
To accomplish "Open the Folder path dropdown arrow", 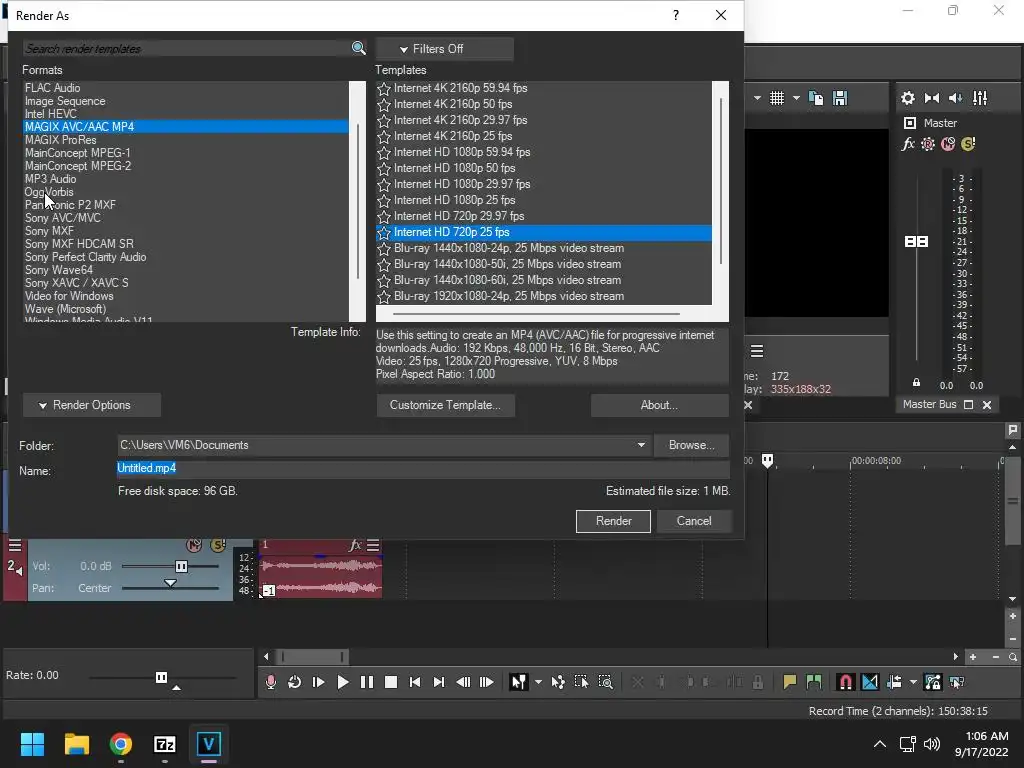I will point(641,445).
